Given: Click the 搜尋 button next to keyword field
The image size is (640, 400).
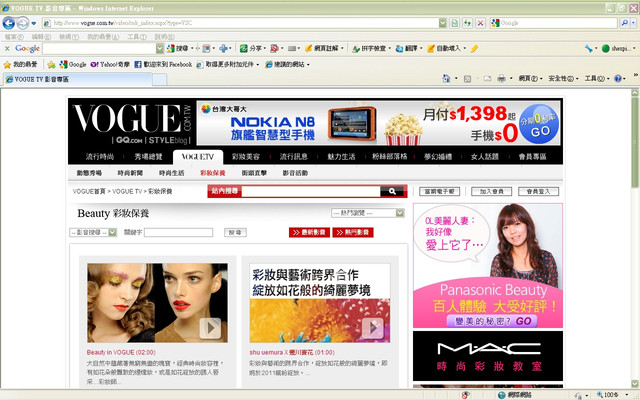Looking at the screenshot, I should [236, 233].
